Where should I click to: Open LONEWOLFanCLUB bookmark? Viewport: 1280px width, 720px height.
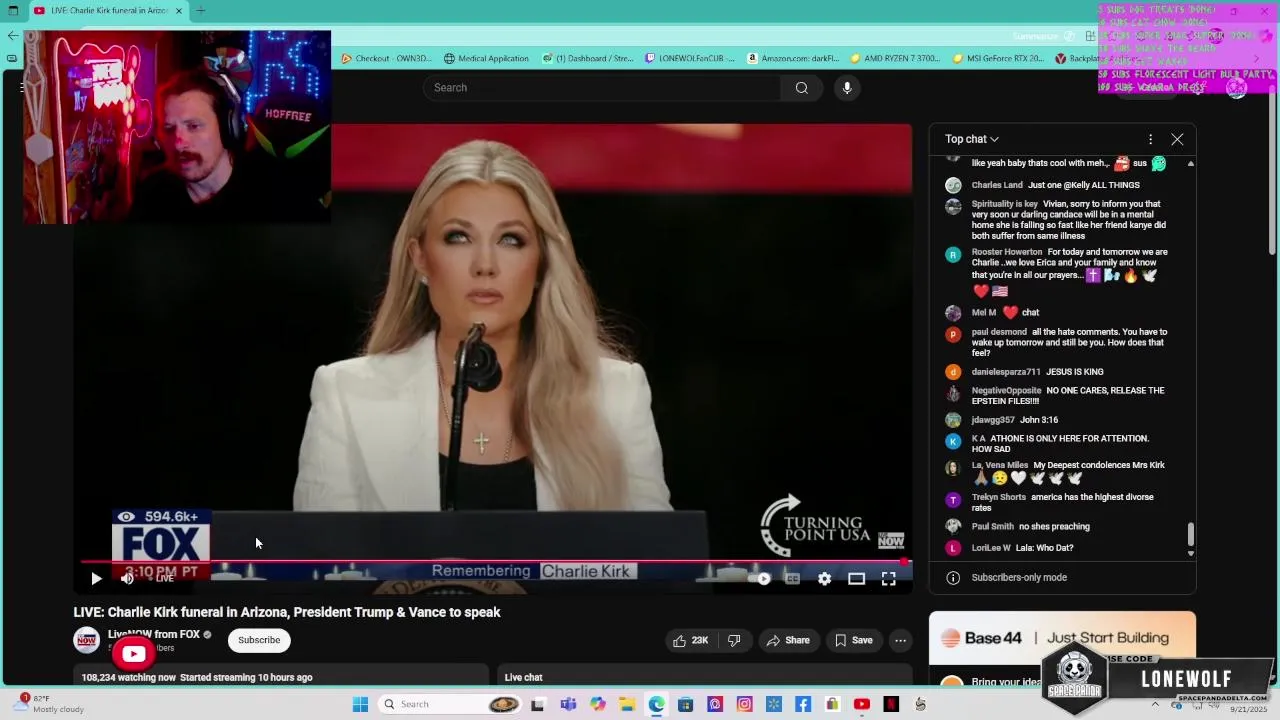691,58
